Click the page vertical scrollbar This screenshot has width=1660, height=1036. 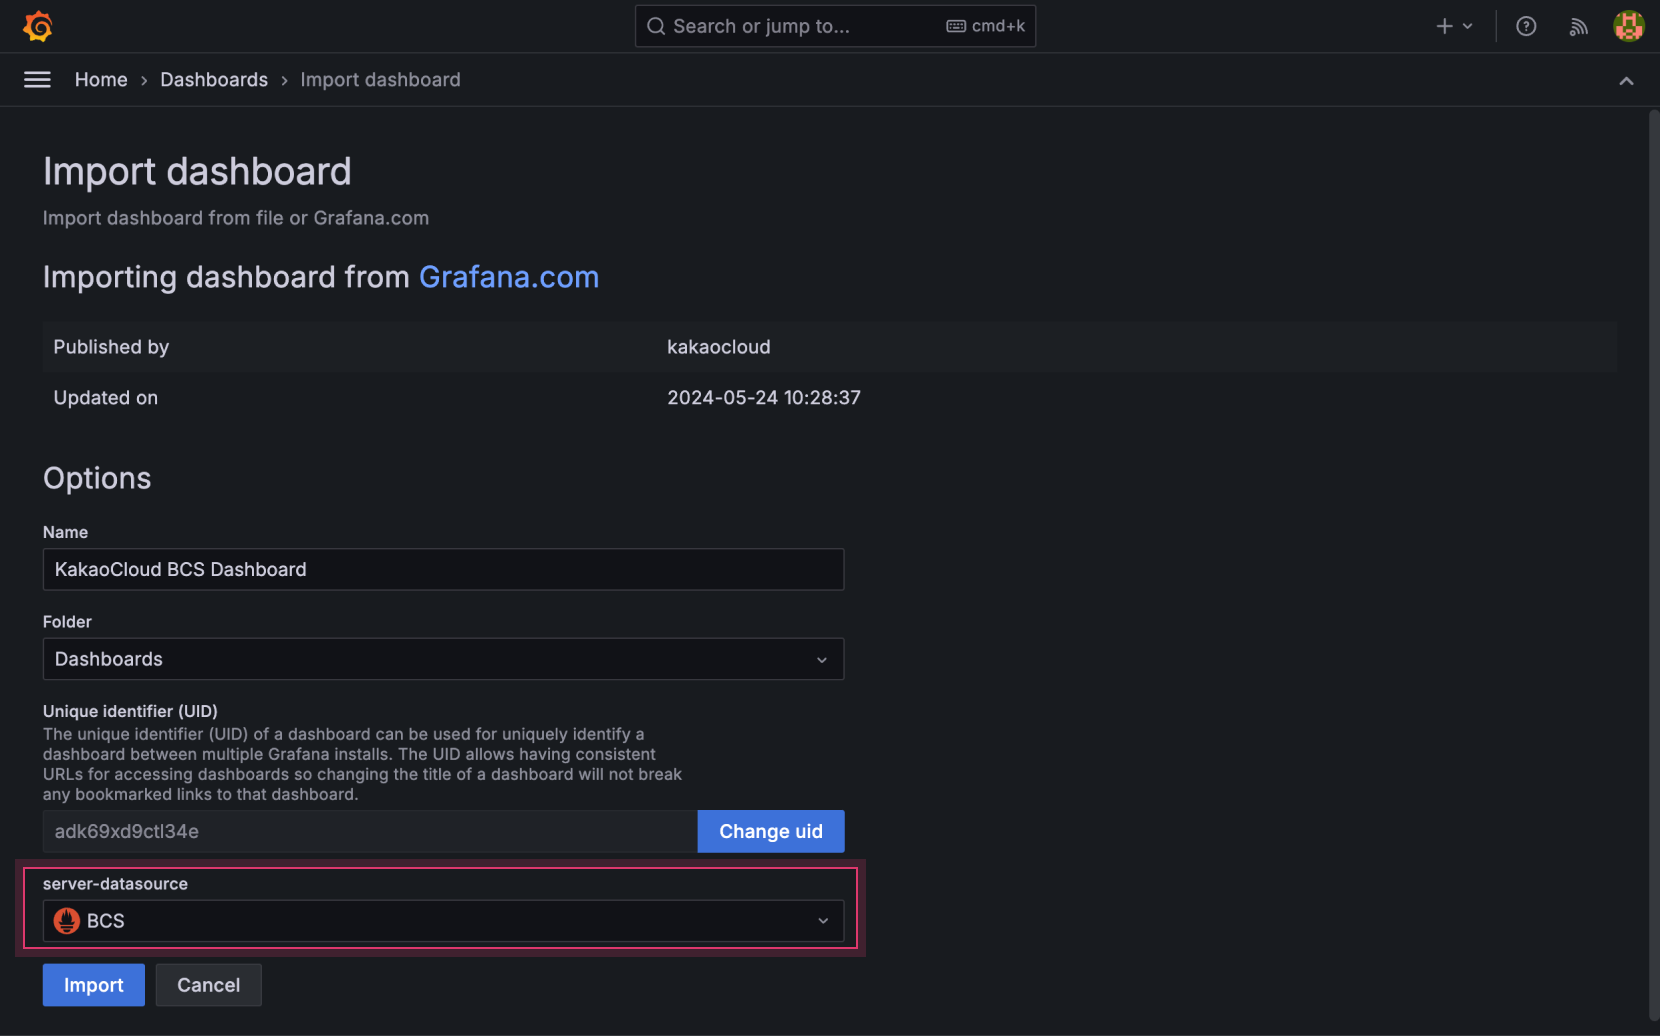1653,565
